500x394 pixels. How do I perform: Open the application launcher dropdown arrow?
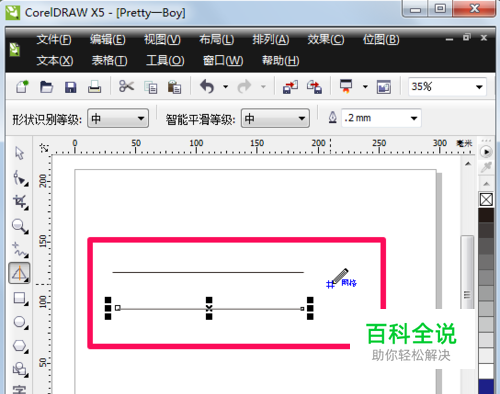pyautogui.click(x=365, y=87)
